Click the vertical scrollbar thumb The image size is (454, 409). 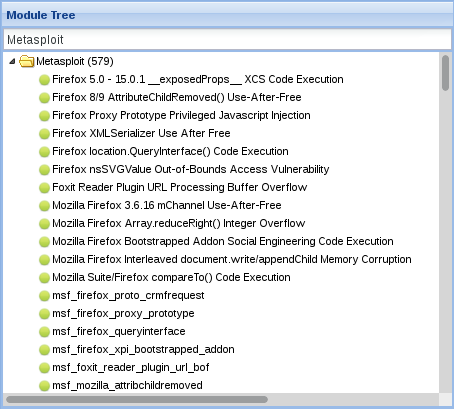point(445,73)
